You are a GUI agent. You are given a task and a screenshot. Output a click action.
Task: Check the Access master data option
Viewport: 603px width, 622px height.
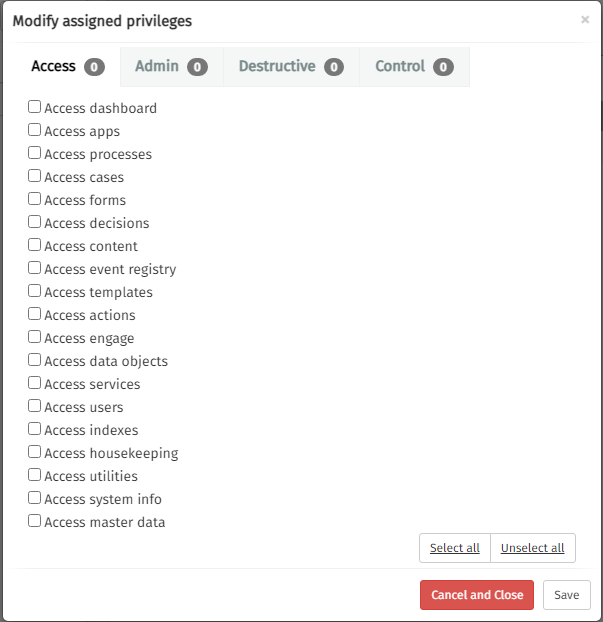tap(35, 521)
